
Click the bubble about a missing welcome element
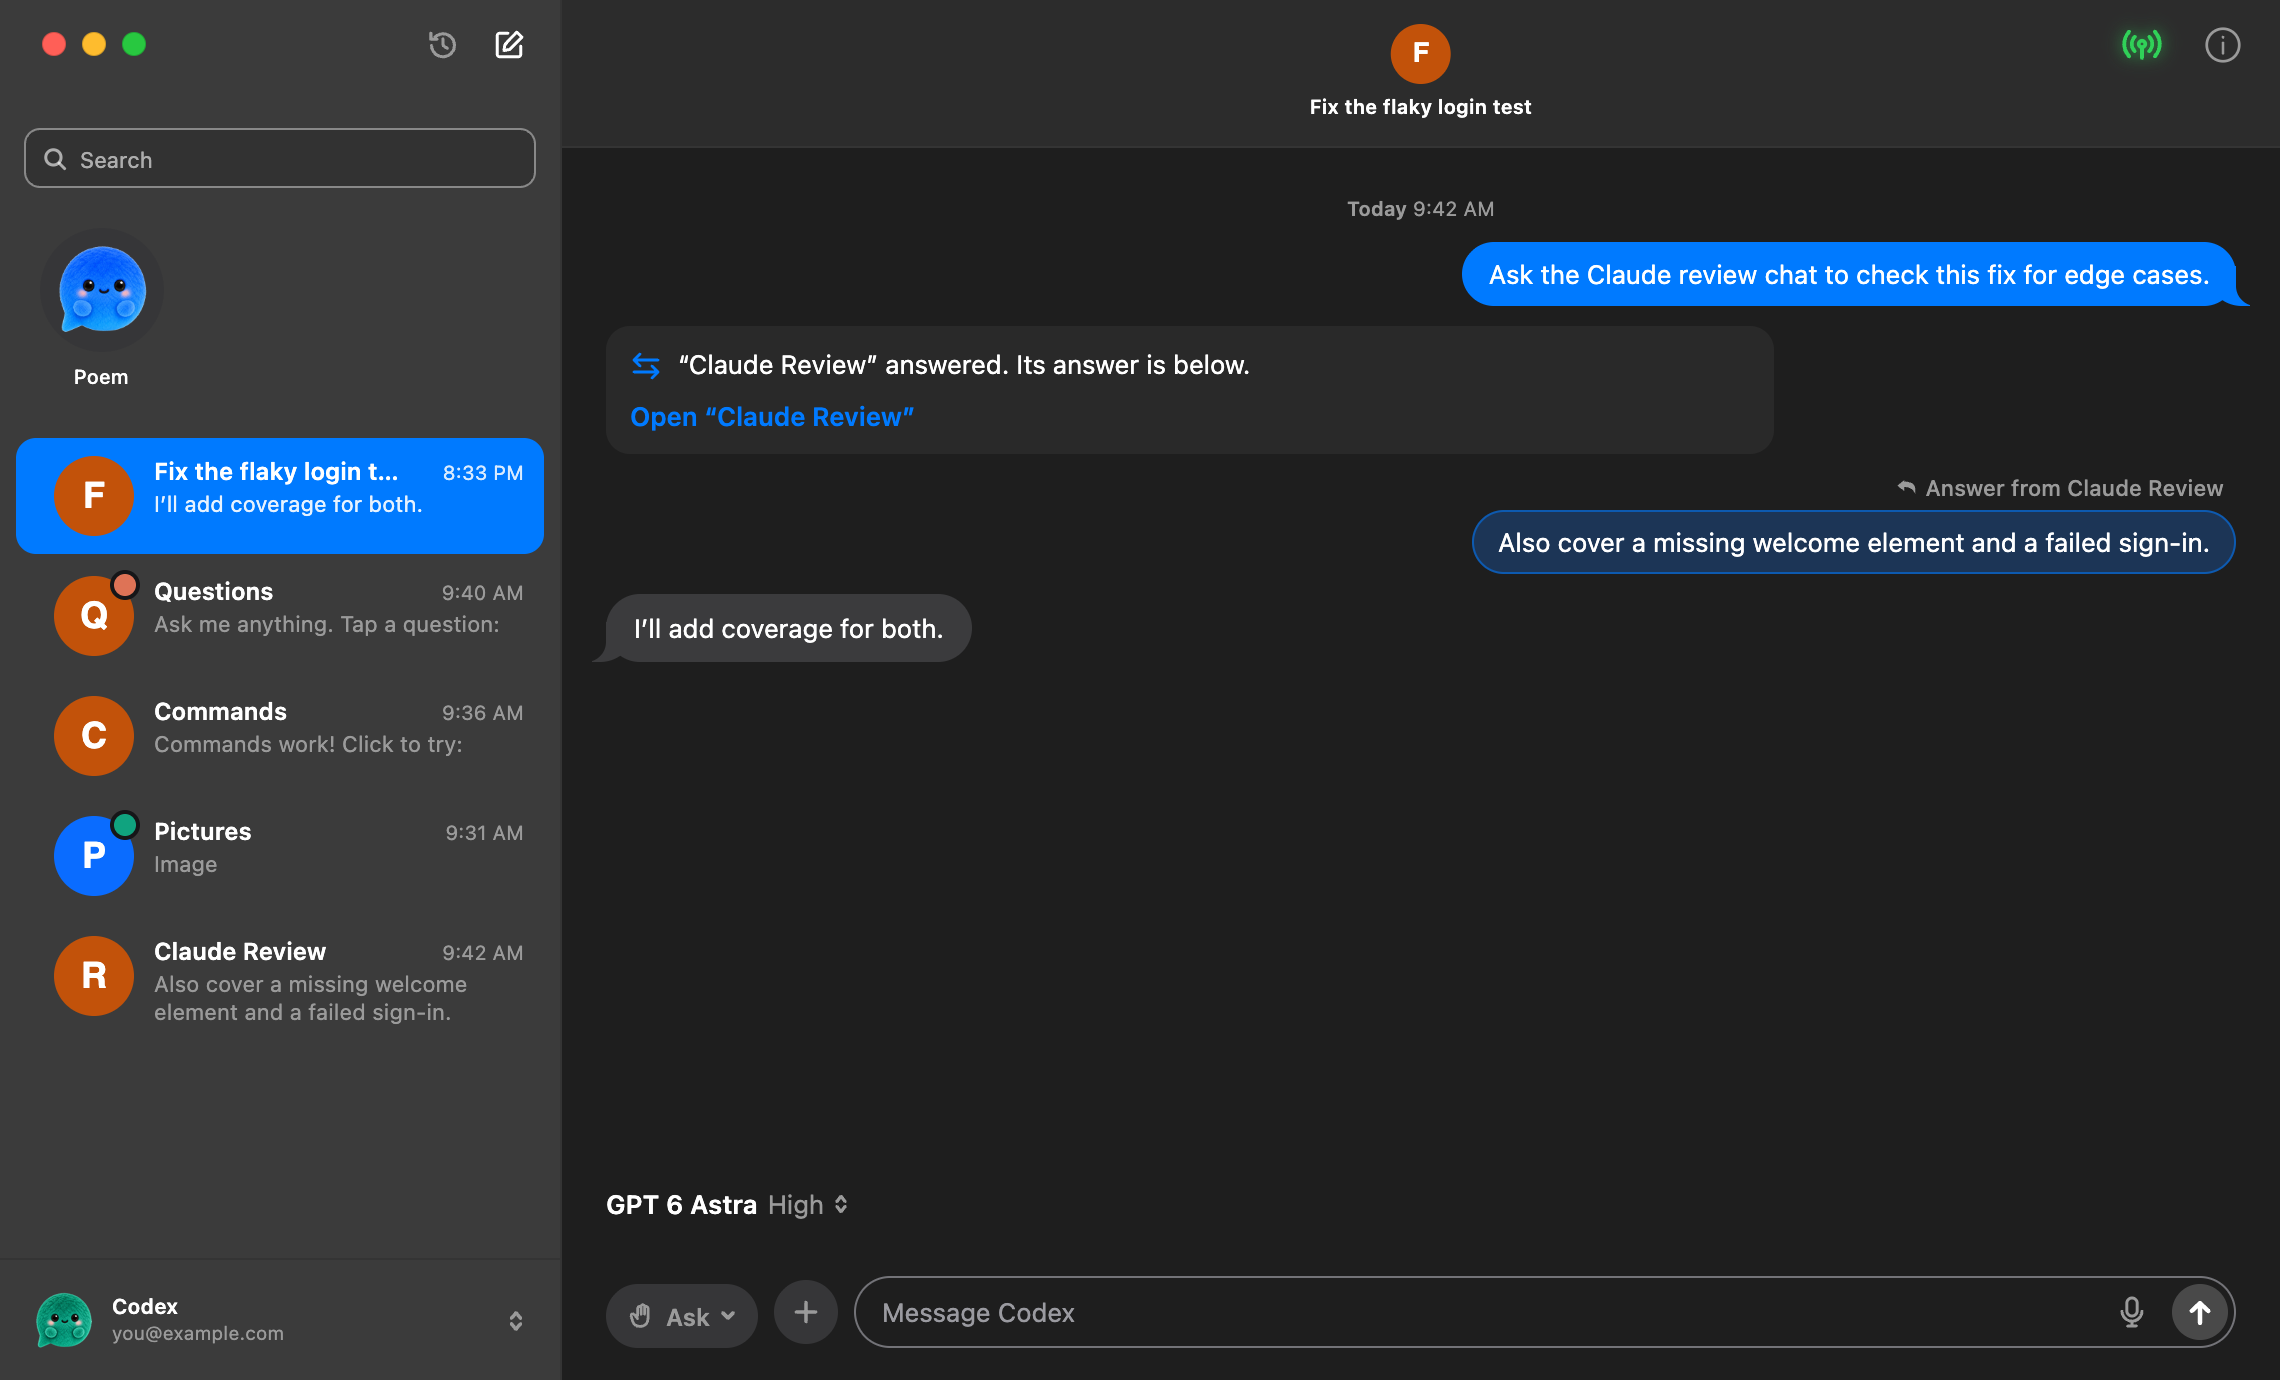pyautogui.click(x=1853, y=542)
